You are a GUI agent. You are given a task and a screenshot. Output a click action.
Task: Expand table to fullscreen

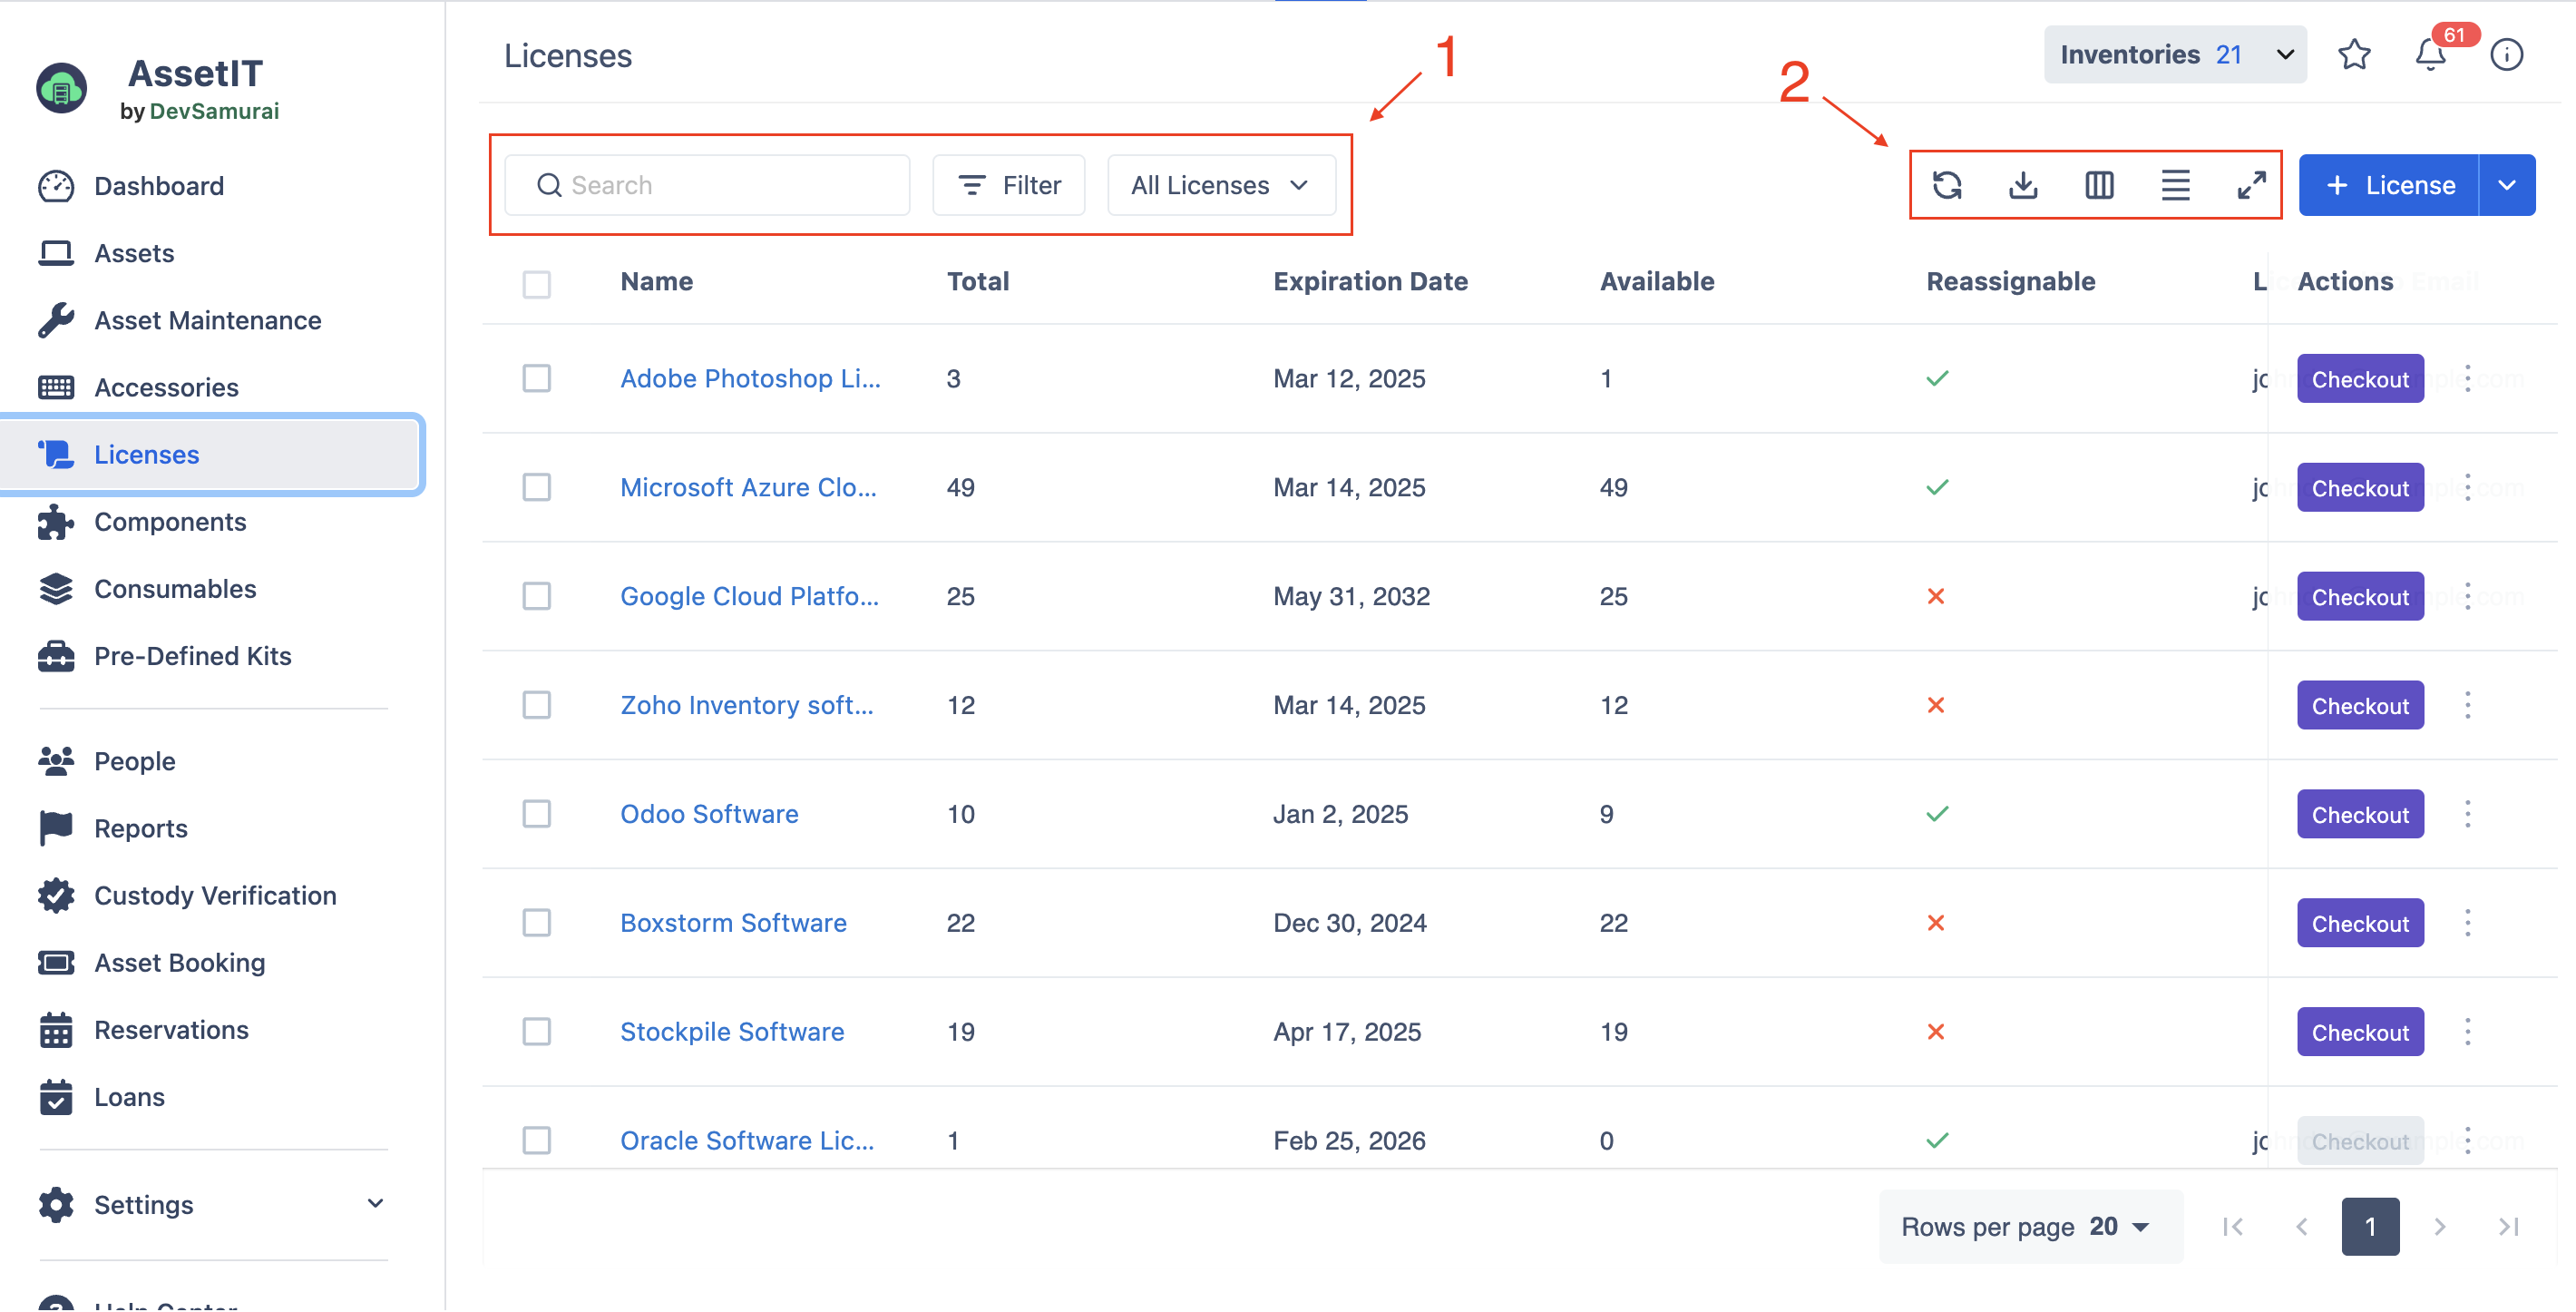(2250, 185)
